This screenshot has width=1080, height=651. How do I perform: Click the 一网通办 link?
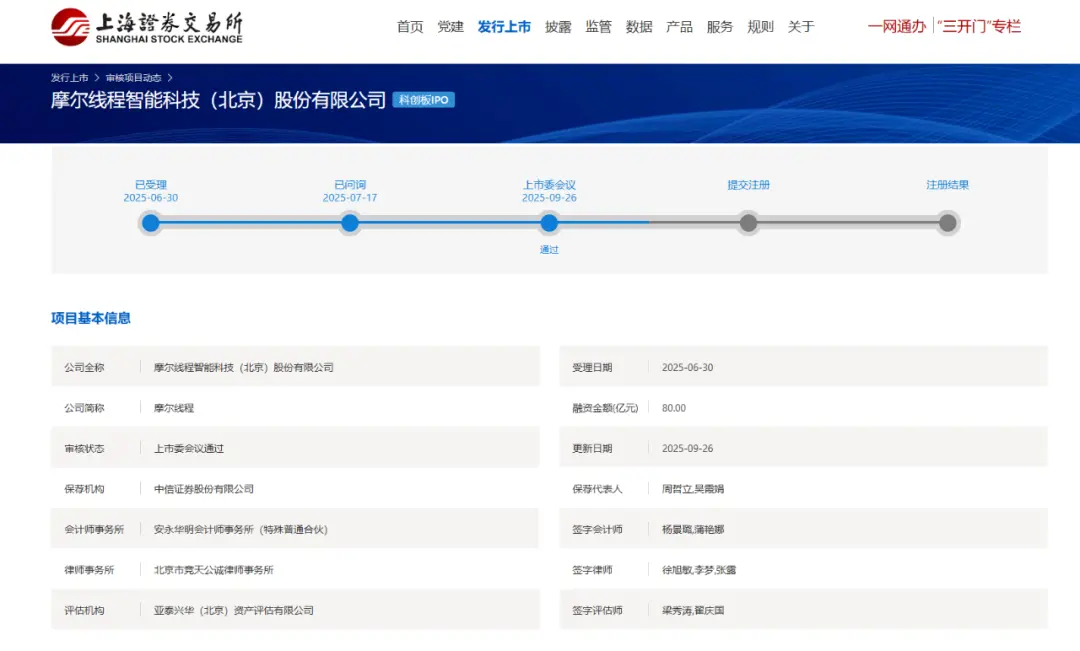[x=897, y=27]
